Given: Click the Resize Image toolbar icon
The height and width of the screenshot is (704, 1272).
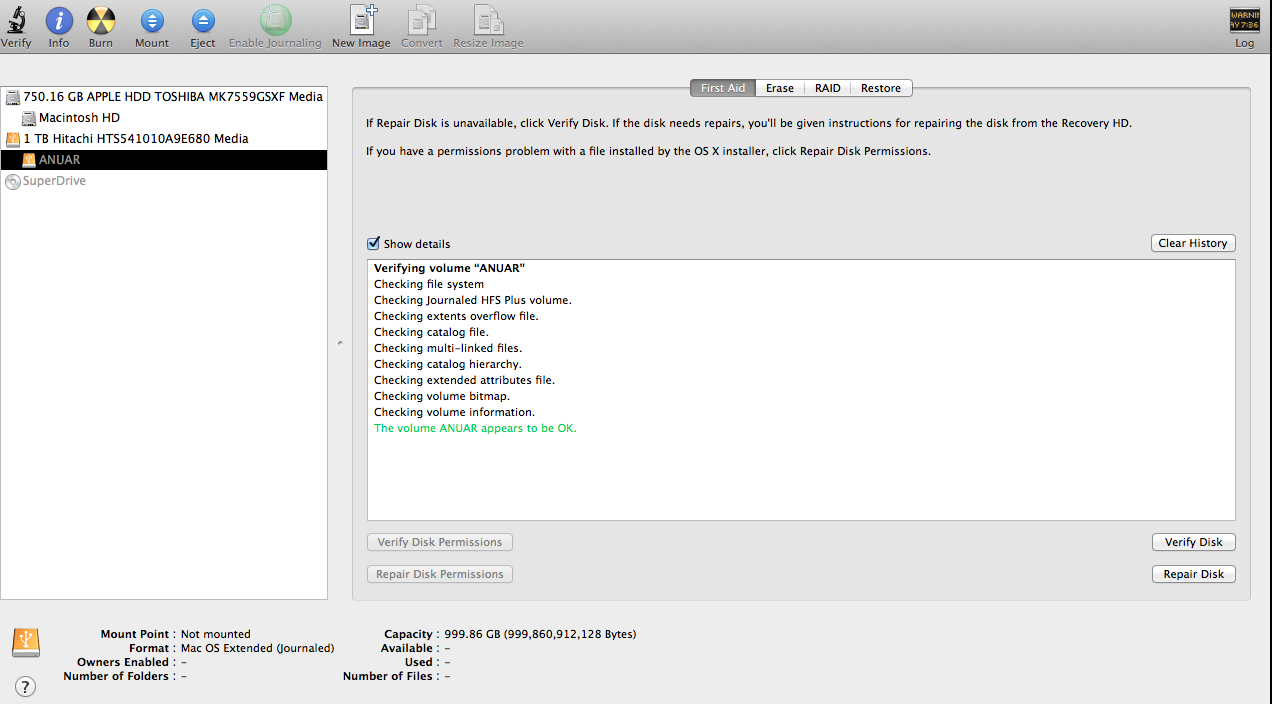Looking at the screenshot, I should point(488,19).
